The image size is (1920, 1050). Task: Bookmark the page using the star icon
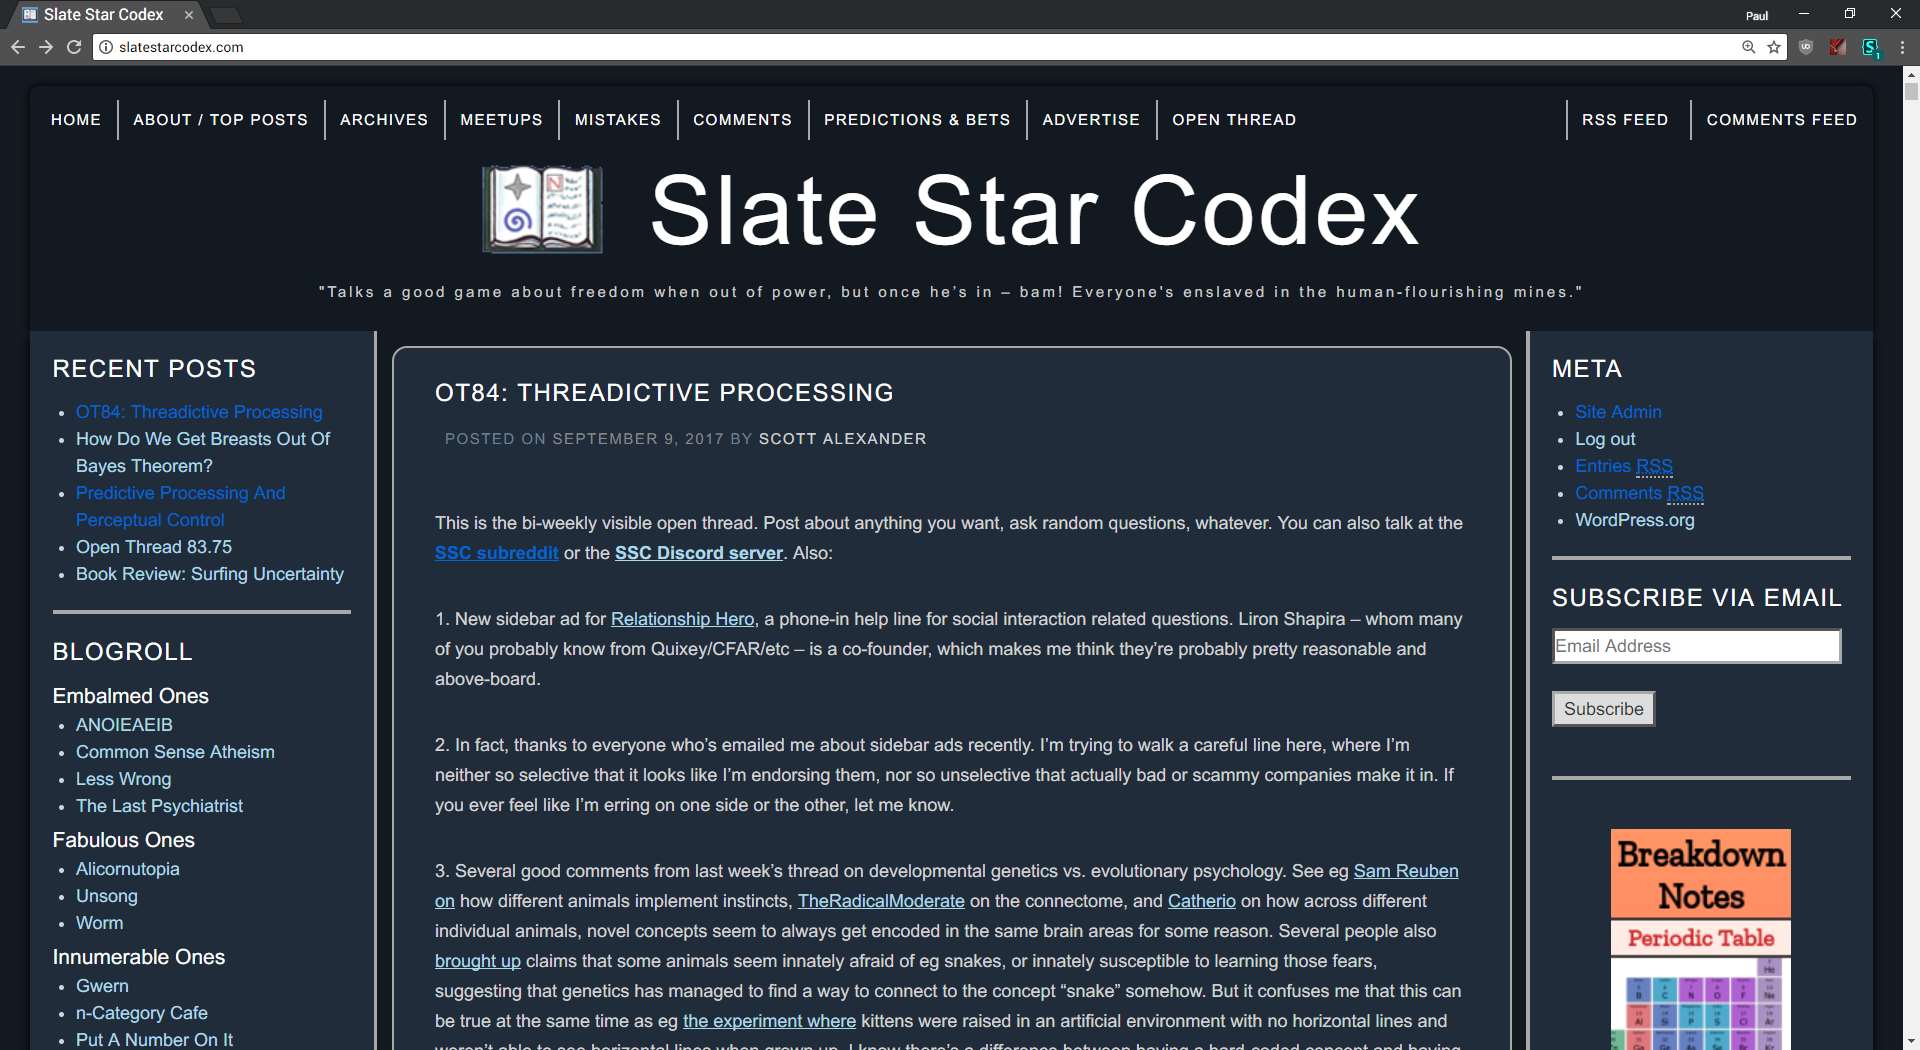[x=1774, y=46]
